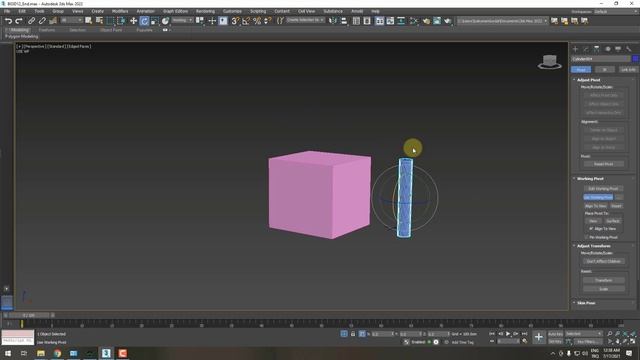
Task: Click the Align tool icon
Action: (344, 21)
